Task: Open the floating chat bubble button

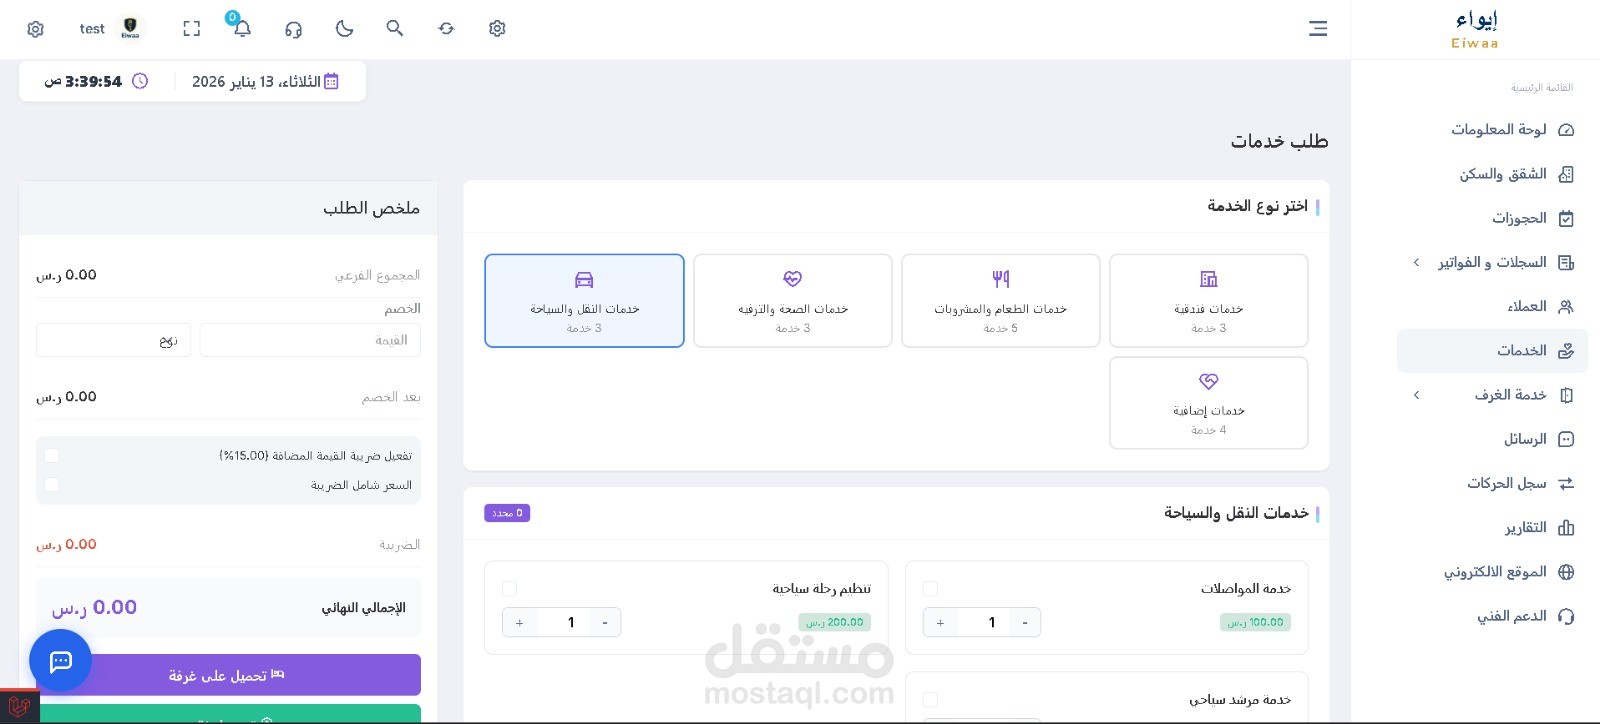Action: (x=60, y=660)
